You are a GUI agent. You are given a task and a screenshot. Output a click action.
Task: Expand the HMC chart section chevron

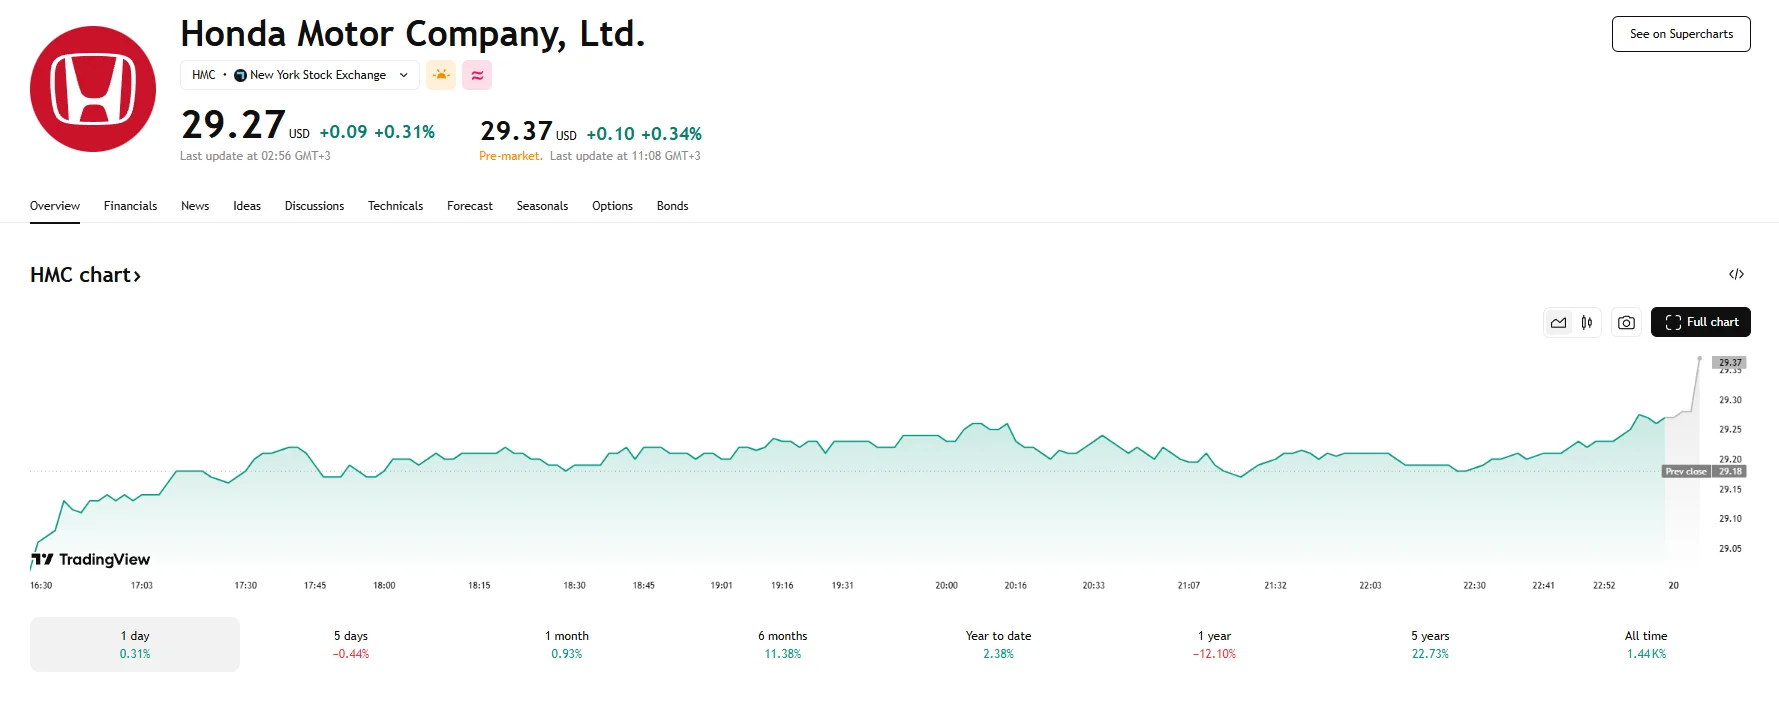pyautogui.click(x=137, y=274)
